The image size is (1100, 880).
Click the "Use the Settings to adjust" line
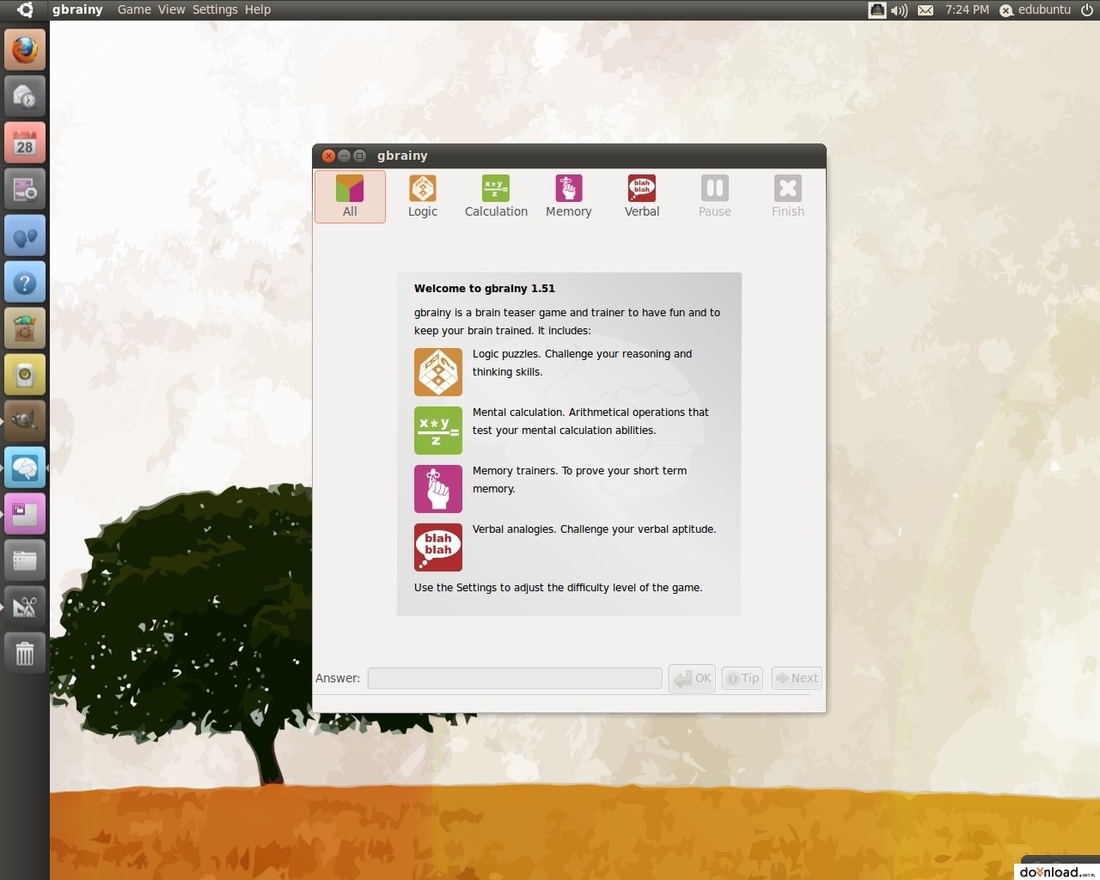(x=558, y=587)
